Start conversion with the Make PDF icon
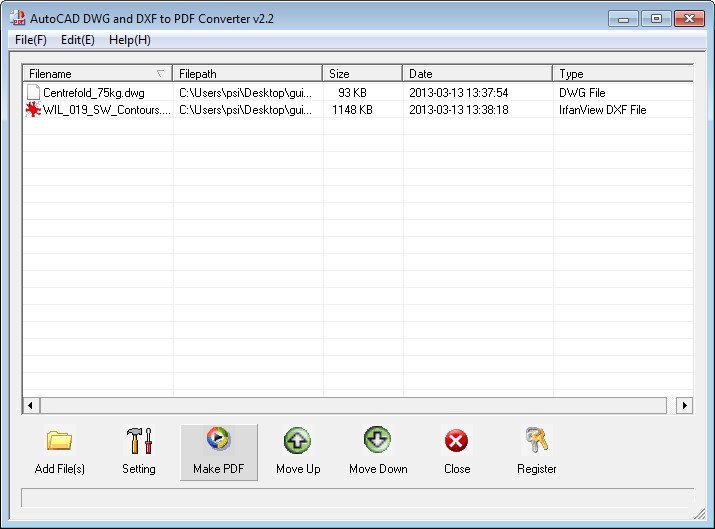The height and width of the screenshot is (529, 715). [x=218, y=439]
